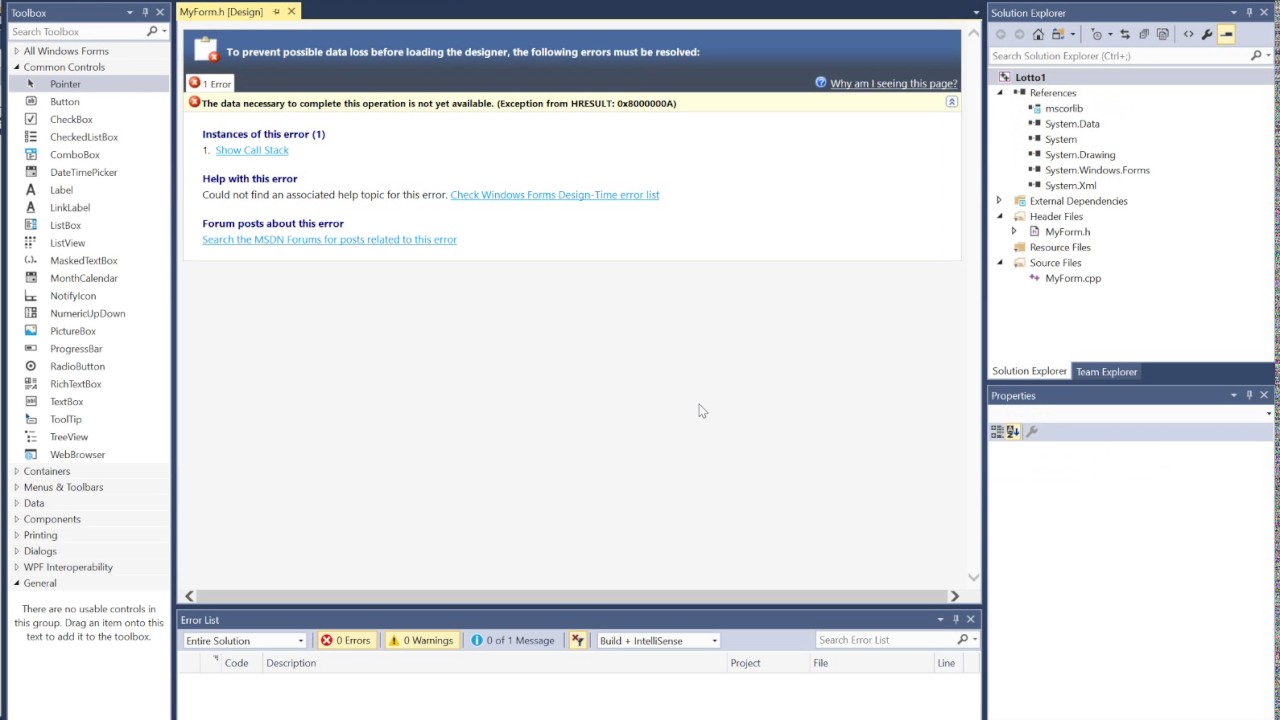Collapse Common Controls toolbox group
Viewport: 1280px width, 720px height.
[x=16, y=67]
